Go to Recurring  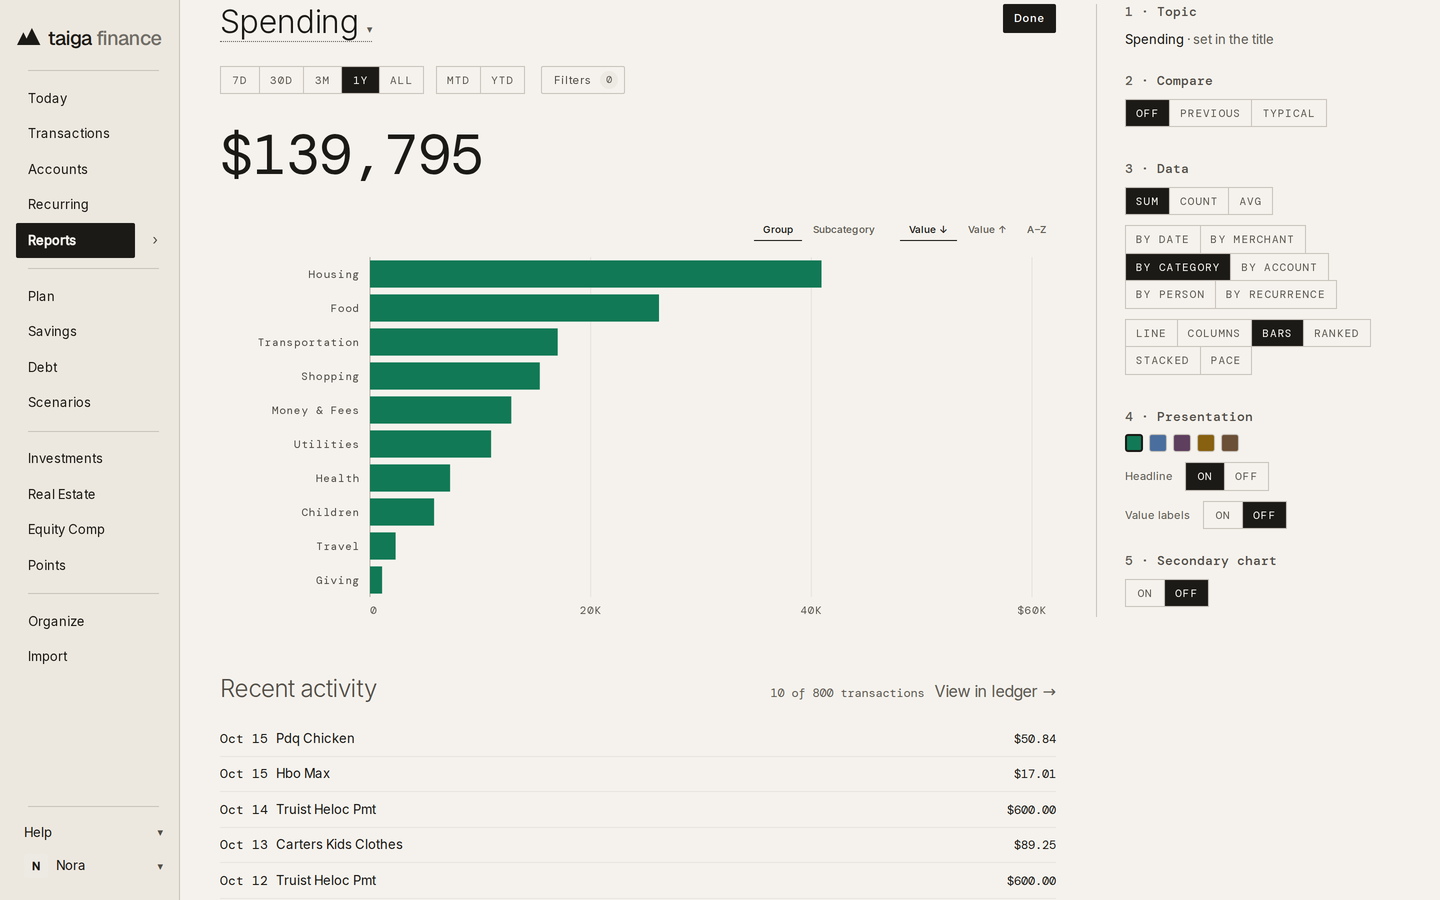coord(58,204)
